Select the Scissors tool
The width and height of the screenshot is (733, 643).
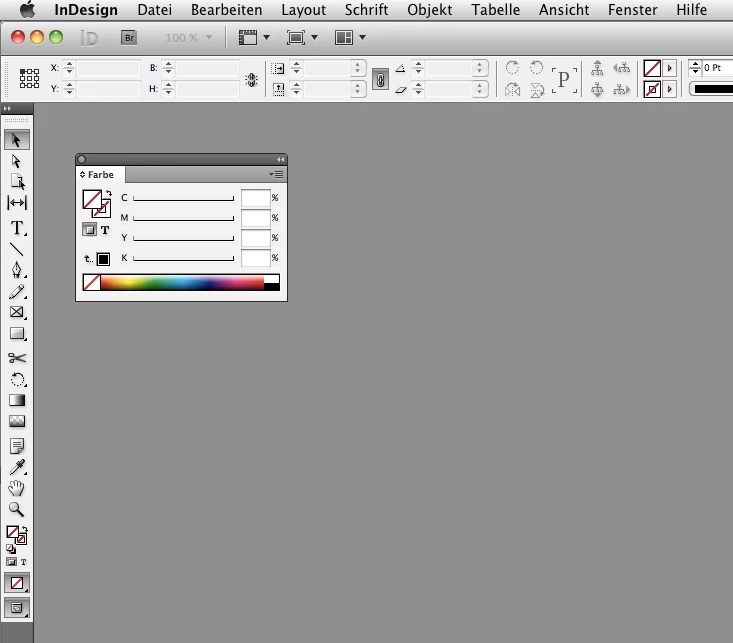tap(17, 358)
